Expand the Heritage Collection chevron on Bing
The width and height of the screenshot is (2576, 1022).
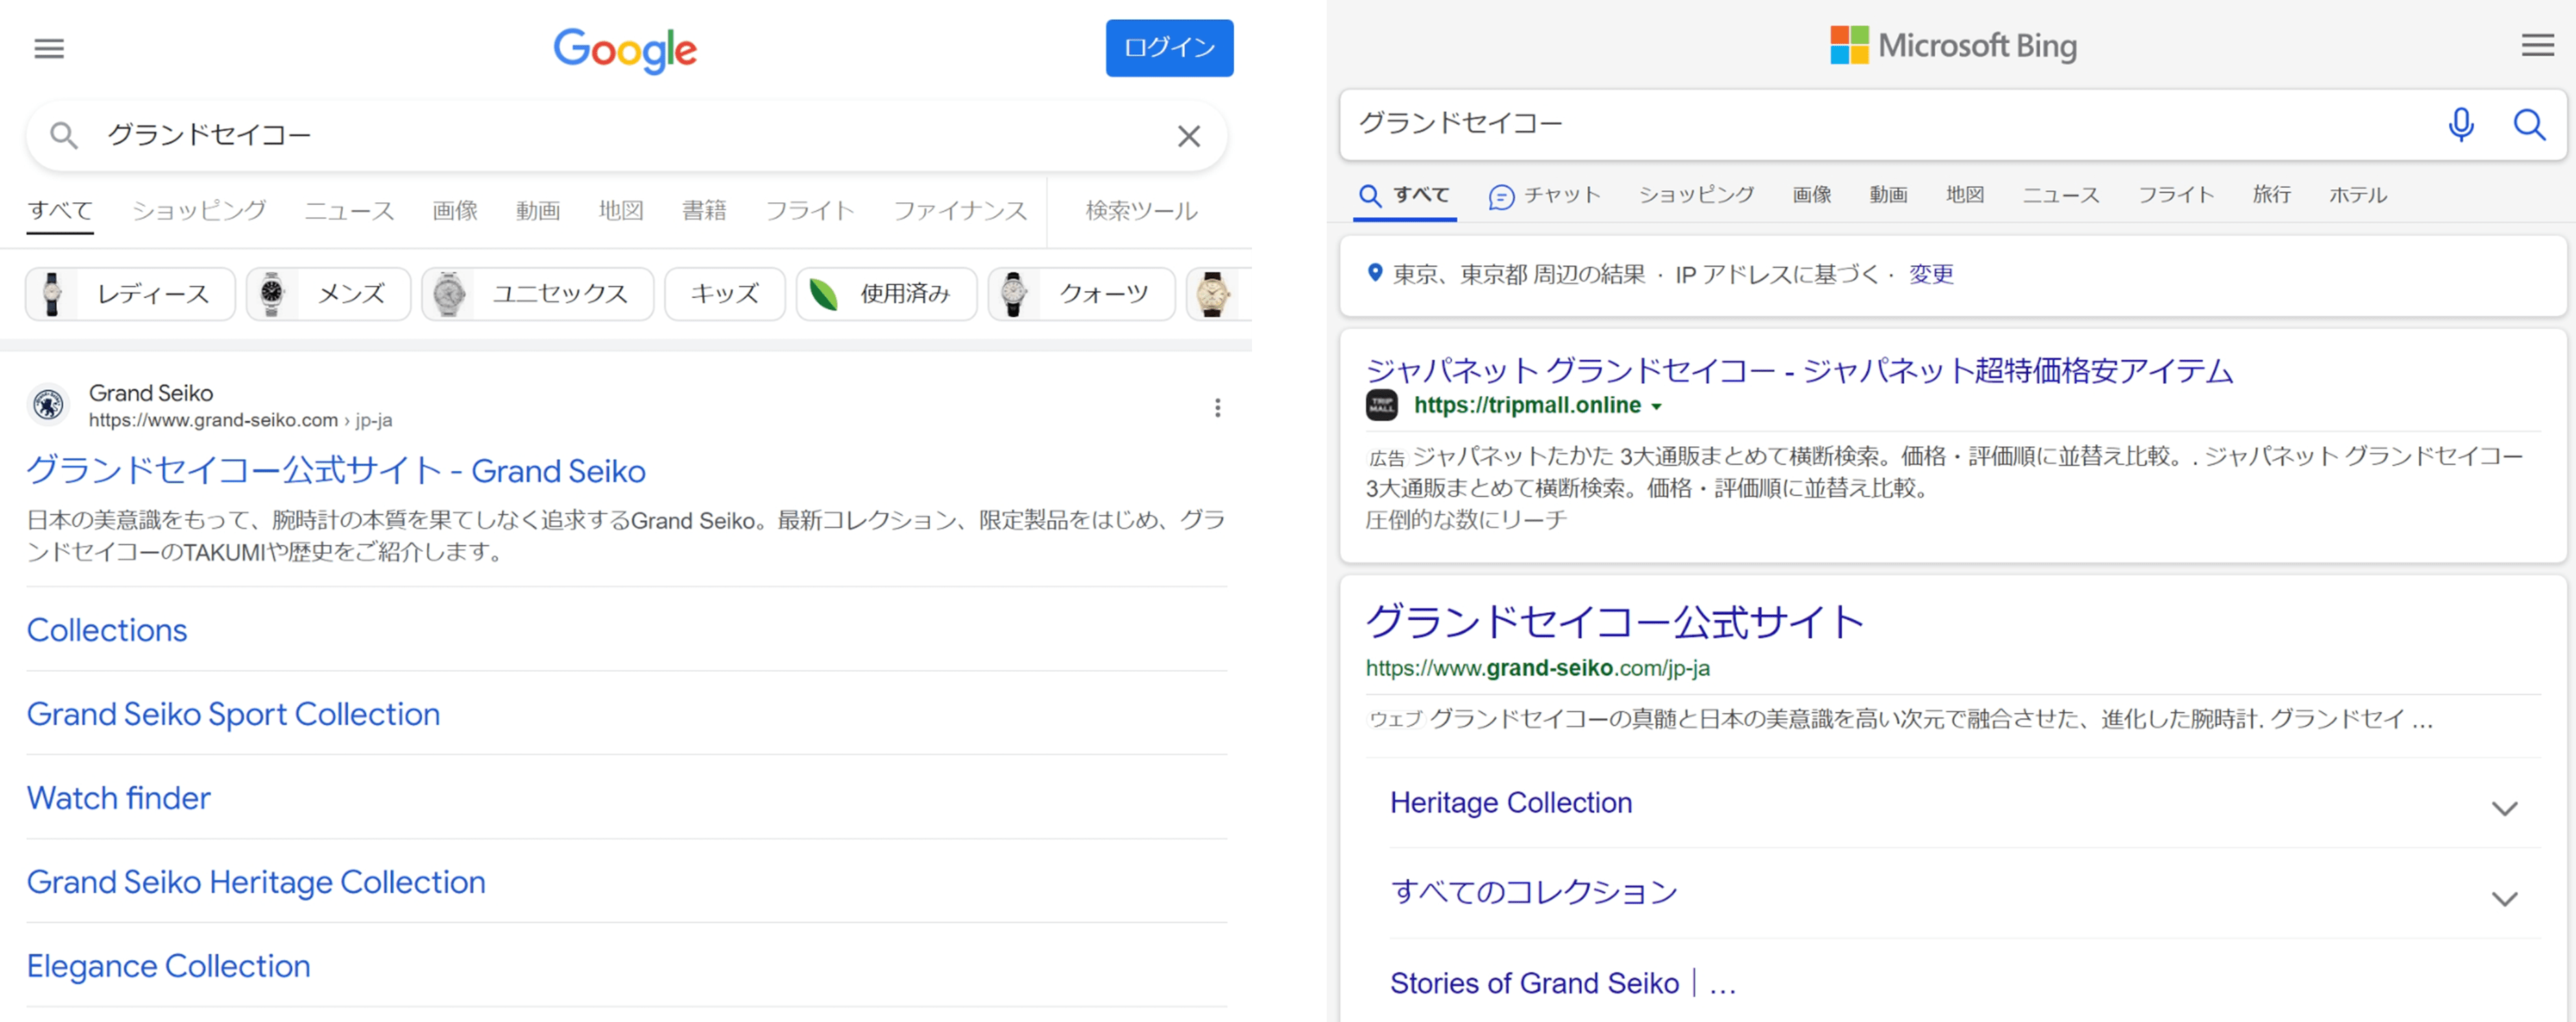click(x=2504, y=808)
